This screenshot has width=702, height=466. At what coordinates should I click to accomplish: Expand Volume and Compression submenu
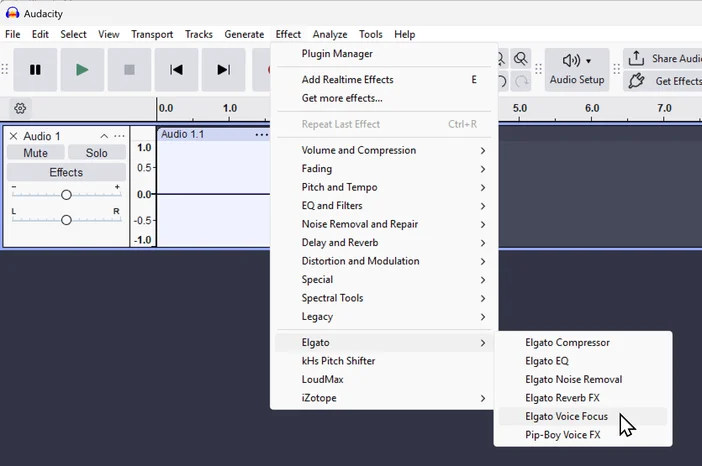pos(384,150)
